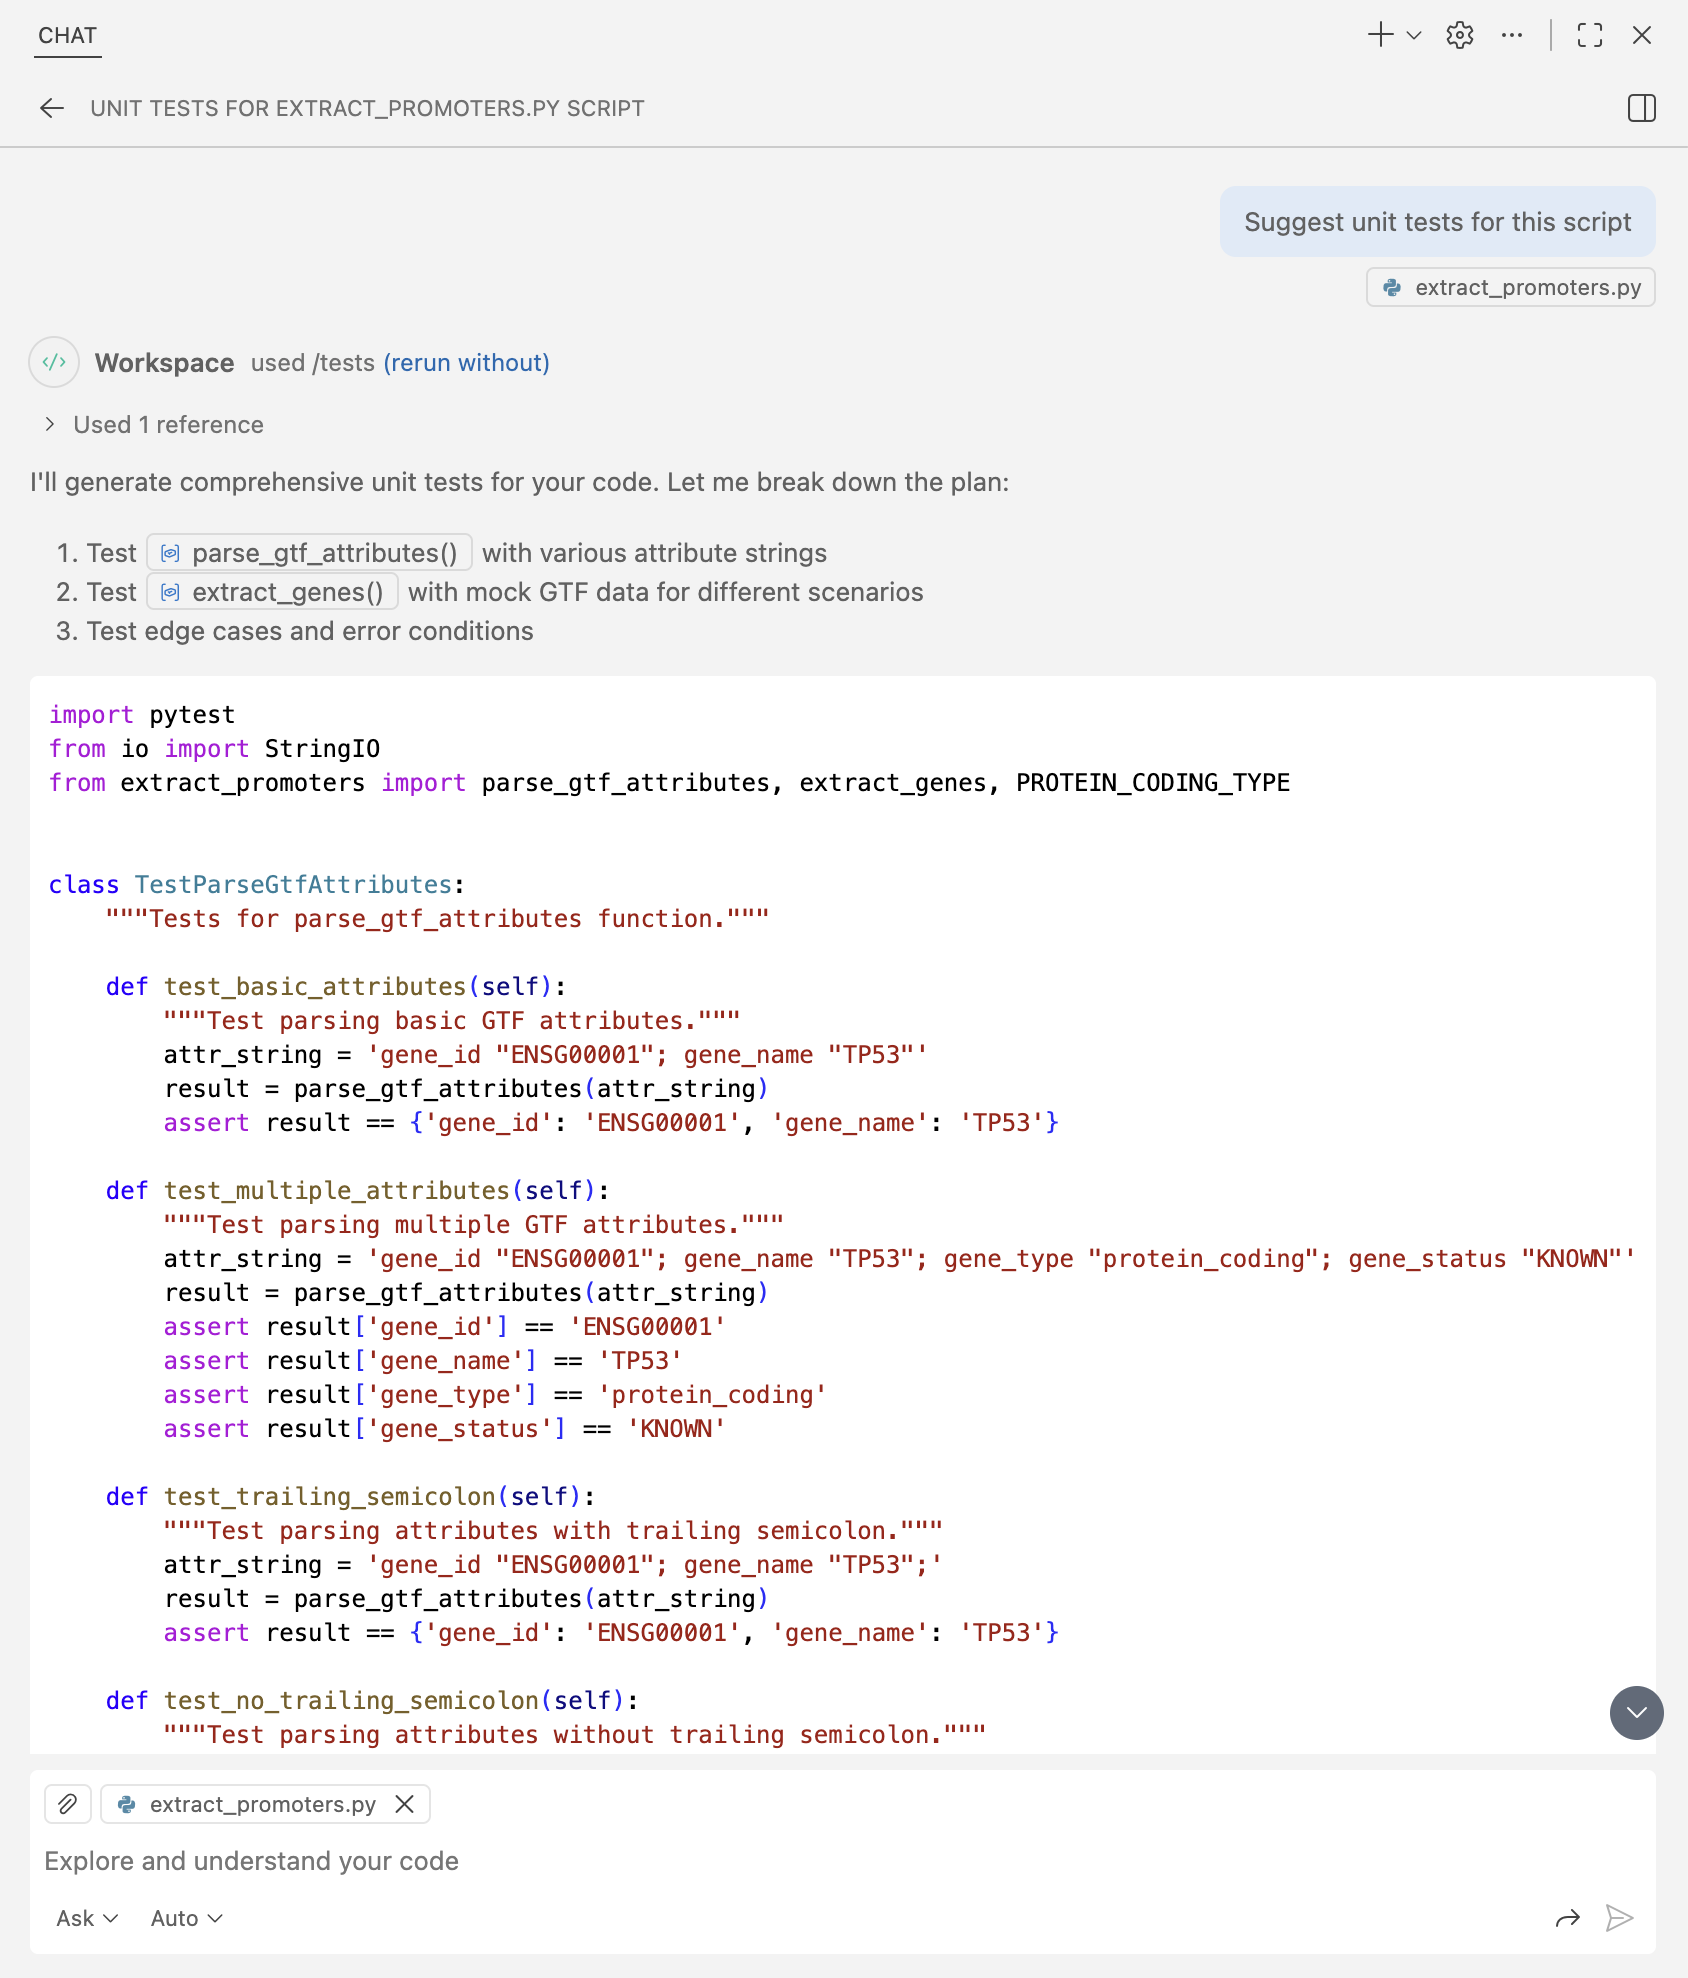
Task: Open the Auto model picker dropdown
Action: (x=186, y=1918)
